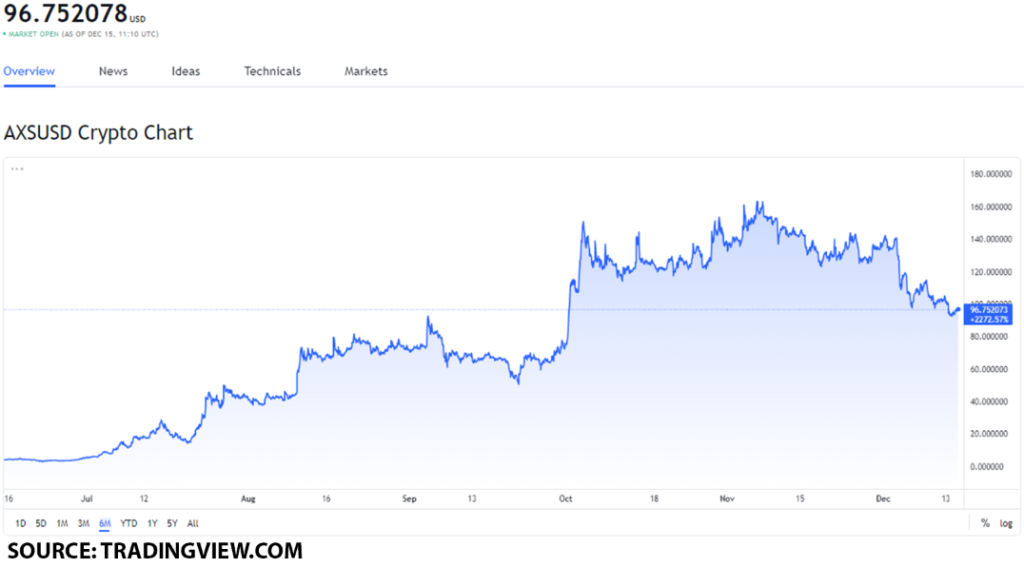Select the Markets tab
This screenshot has width=1024, height=568.
coord(366,71)
